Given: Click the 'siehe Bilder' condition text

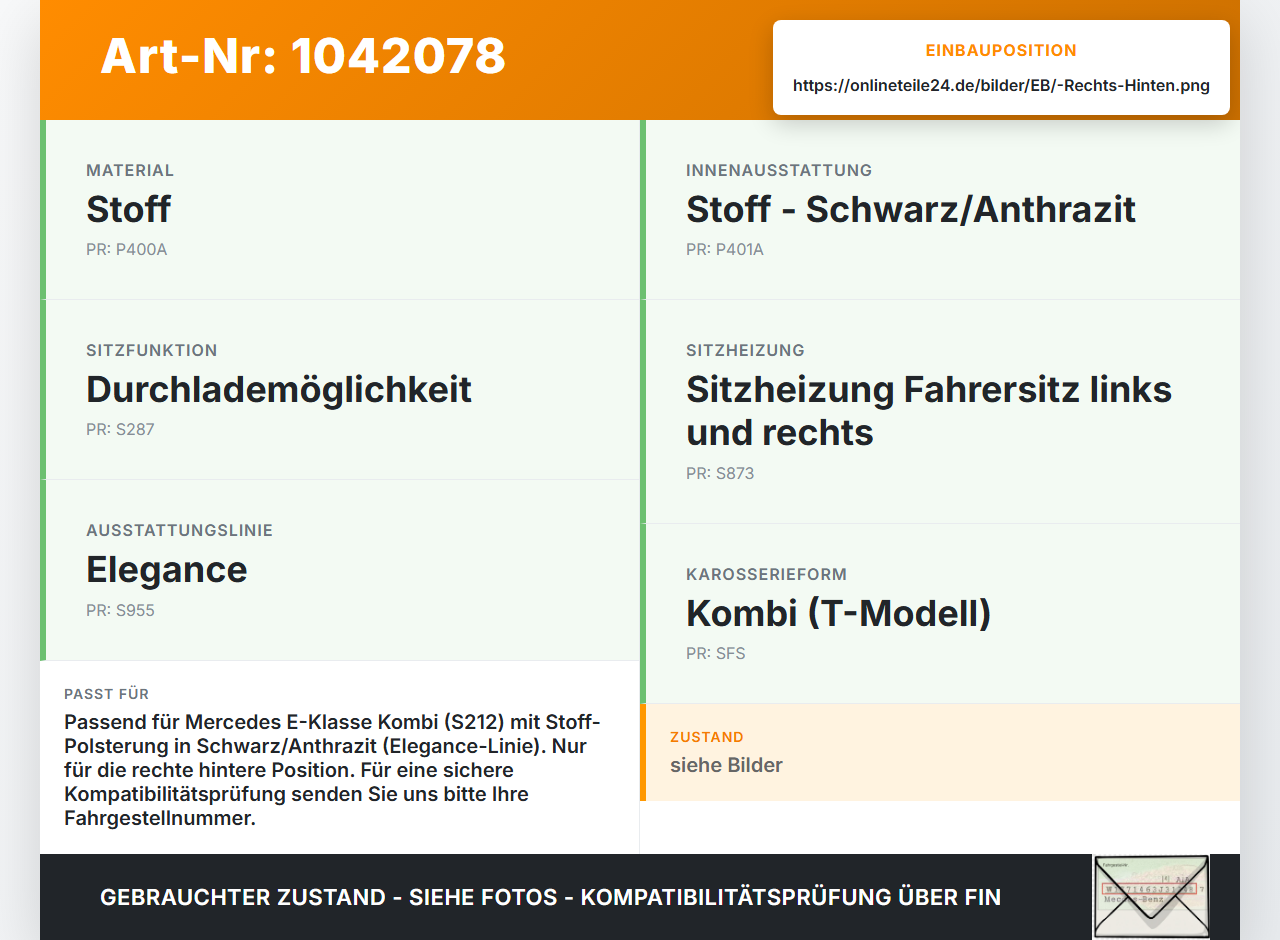Looking at the screenshot, I should (x=726, y=765).
